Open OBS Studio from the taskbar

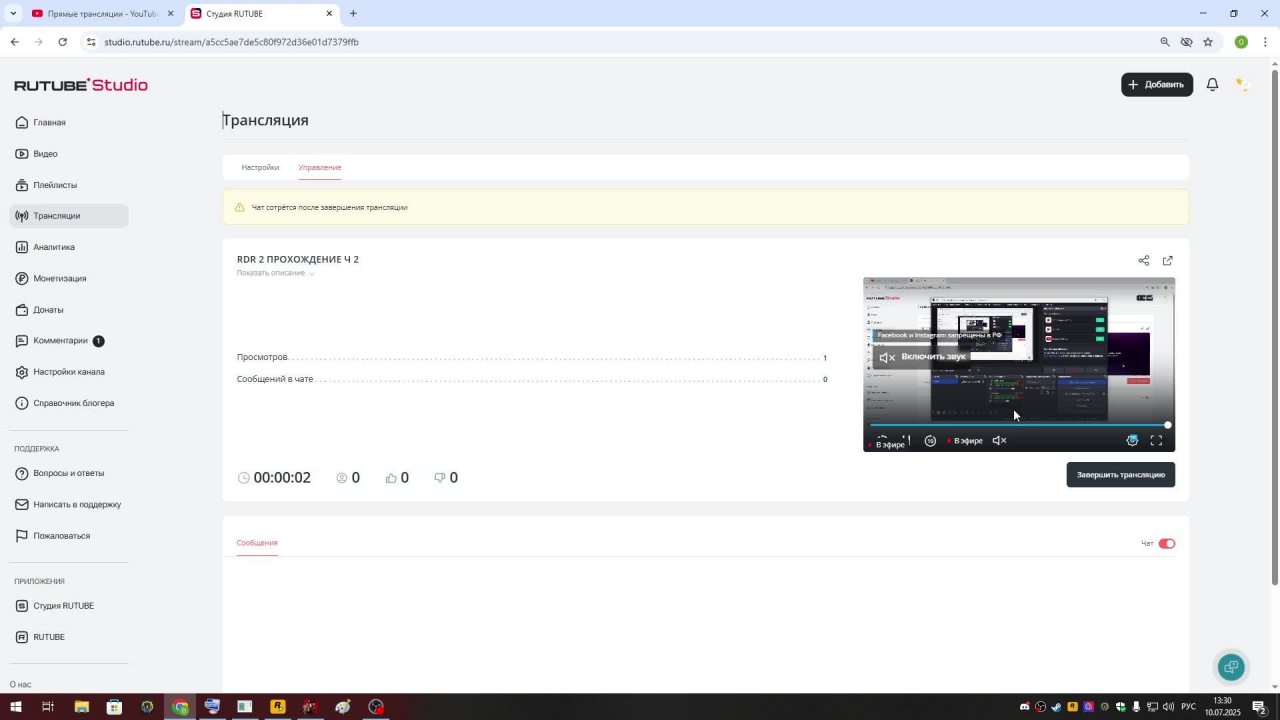[376, 707]
